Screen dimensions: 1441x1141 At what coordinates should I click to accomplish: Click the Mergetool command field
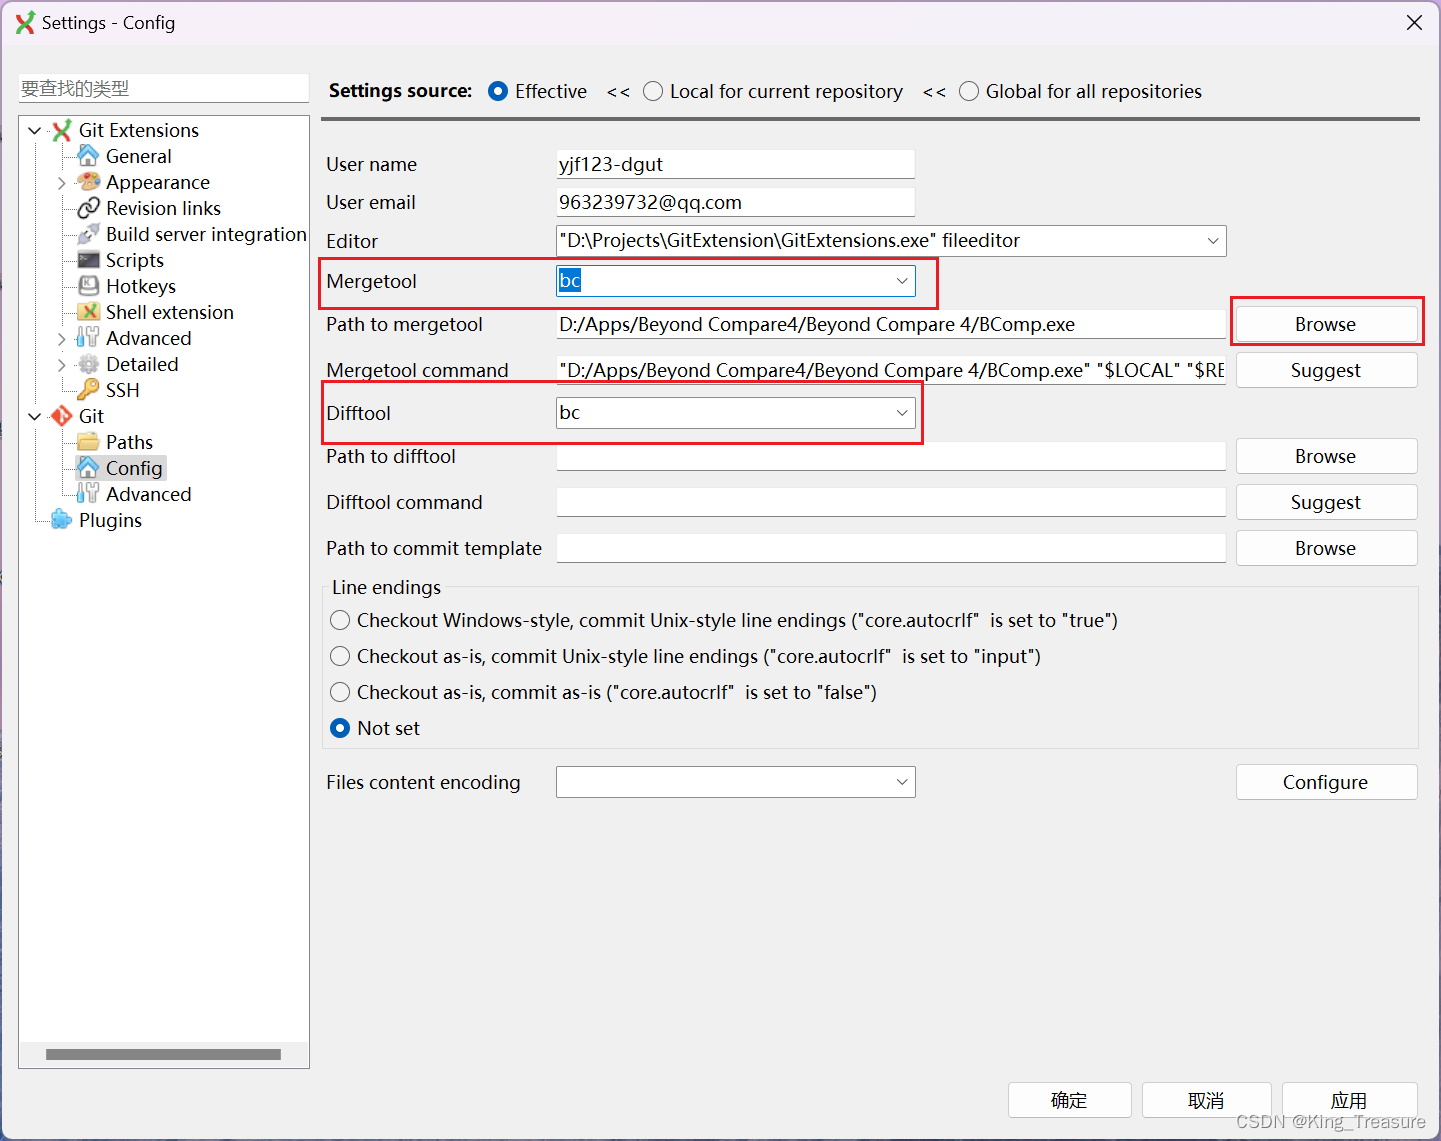tap(891, 370)
